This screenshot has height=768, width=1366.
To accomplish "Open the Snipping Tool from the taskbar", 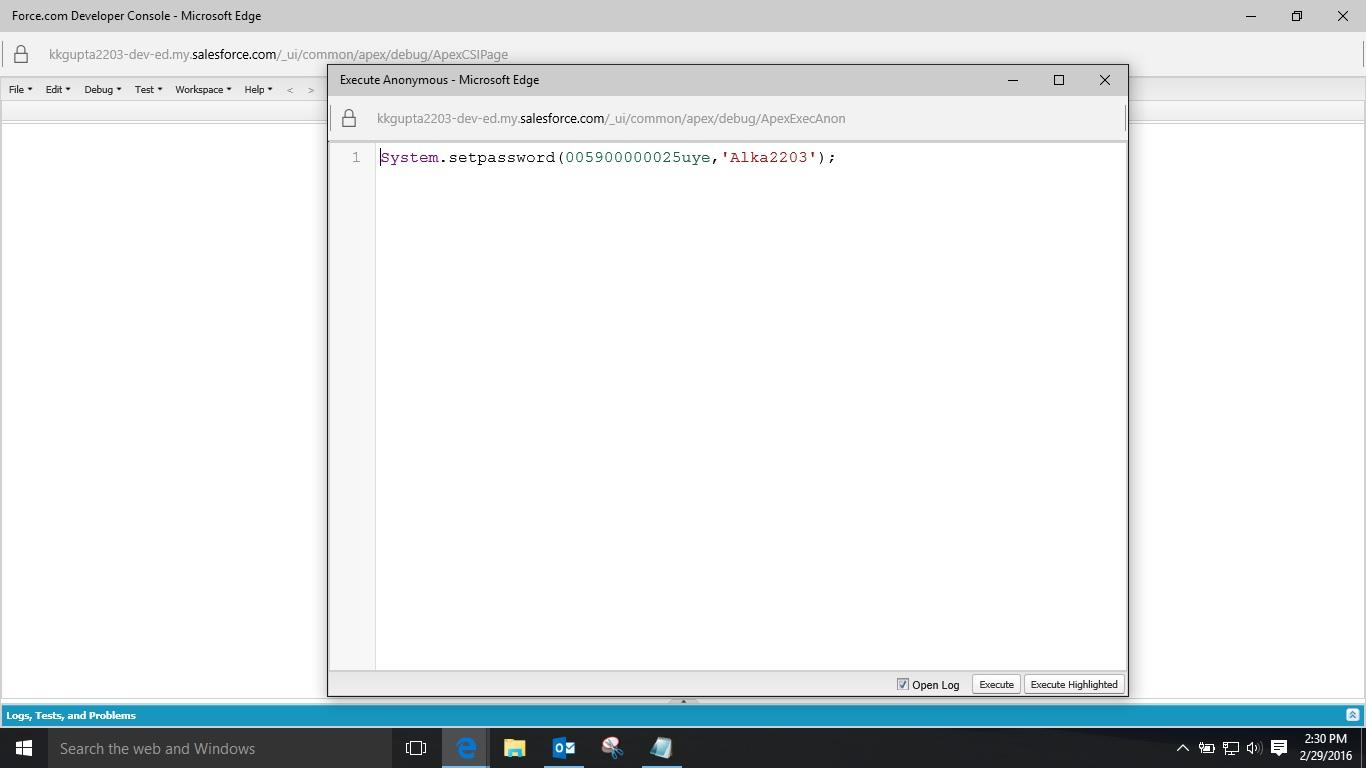I will click(x=612, y=748).
